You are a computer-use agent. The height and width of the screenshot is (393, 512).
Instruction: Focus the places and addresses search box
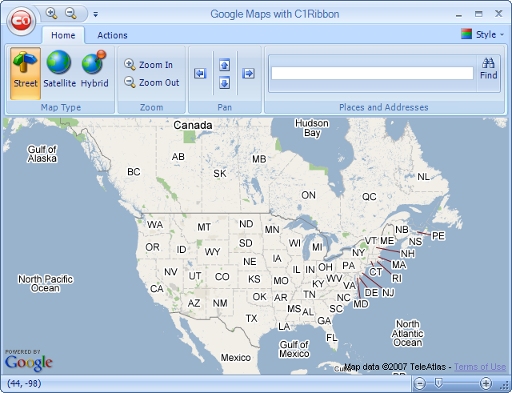[372, 73]
